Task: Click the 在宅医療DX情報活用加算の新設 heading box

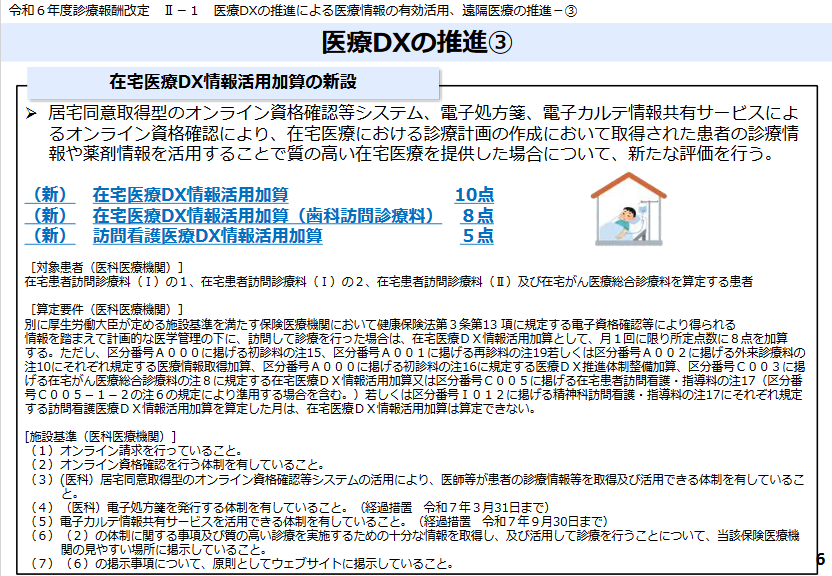Action: coord(233,82)
